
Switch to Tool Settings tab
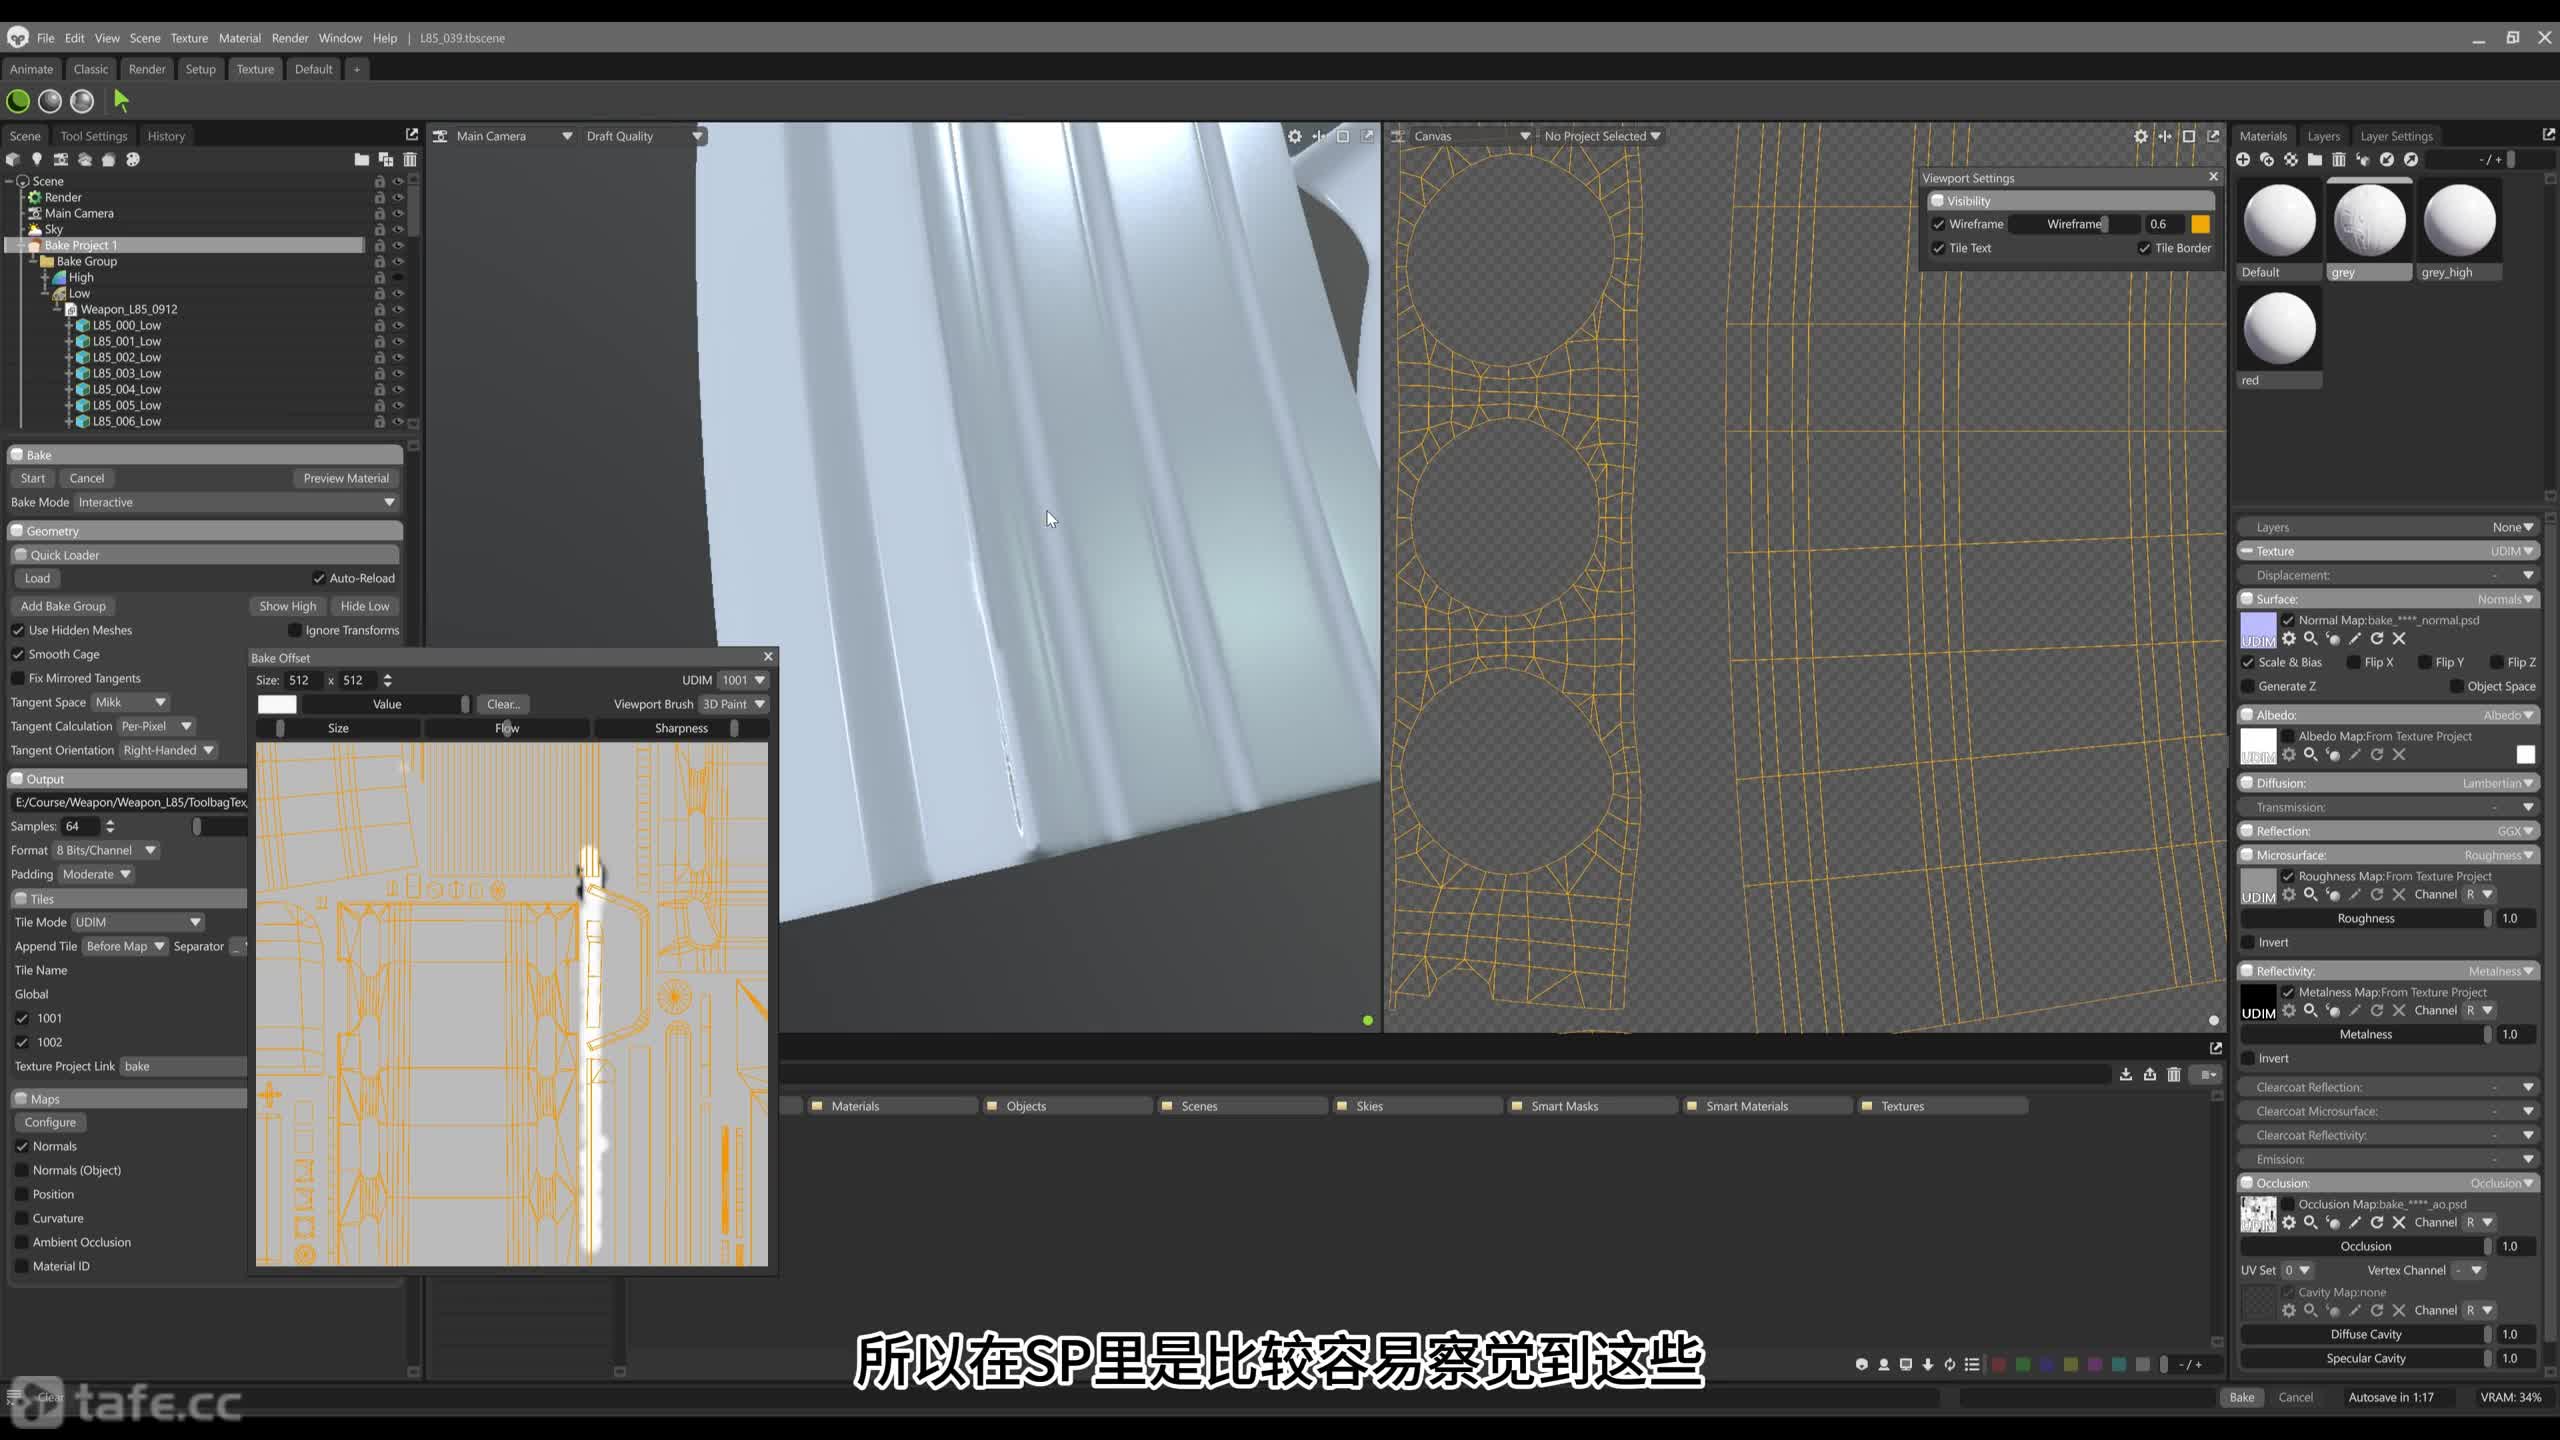pyautogui.click(x=94, y=136)
